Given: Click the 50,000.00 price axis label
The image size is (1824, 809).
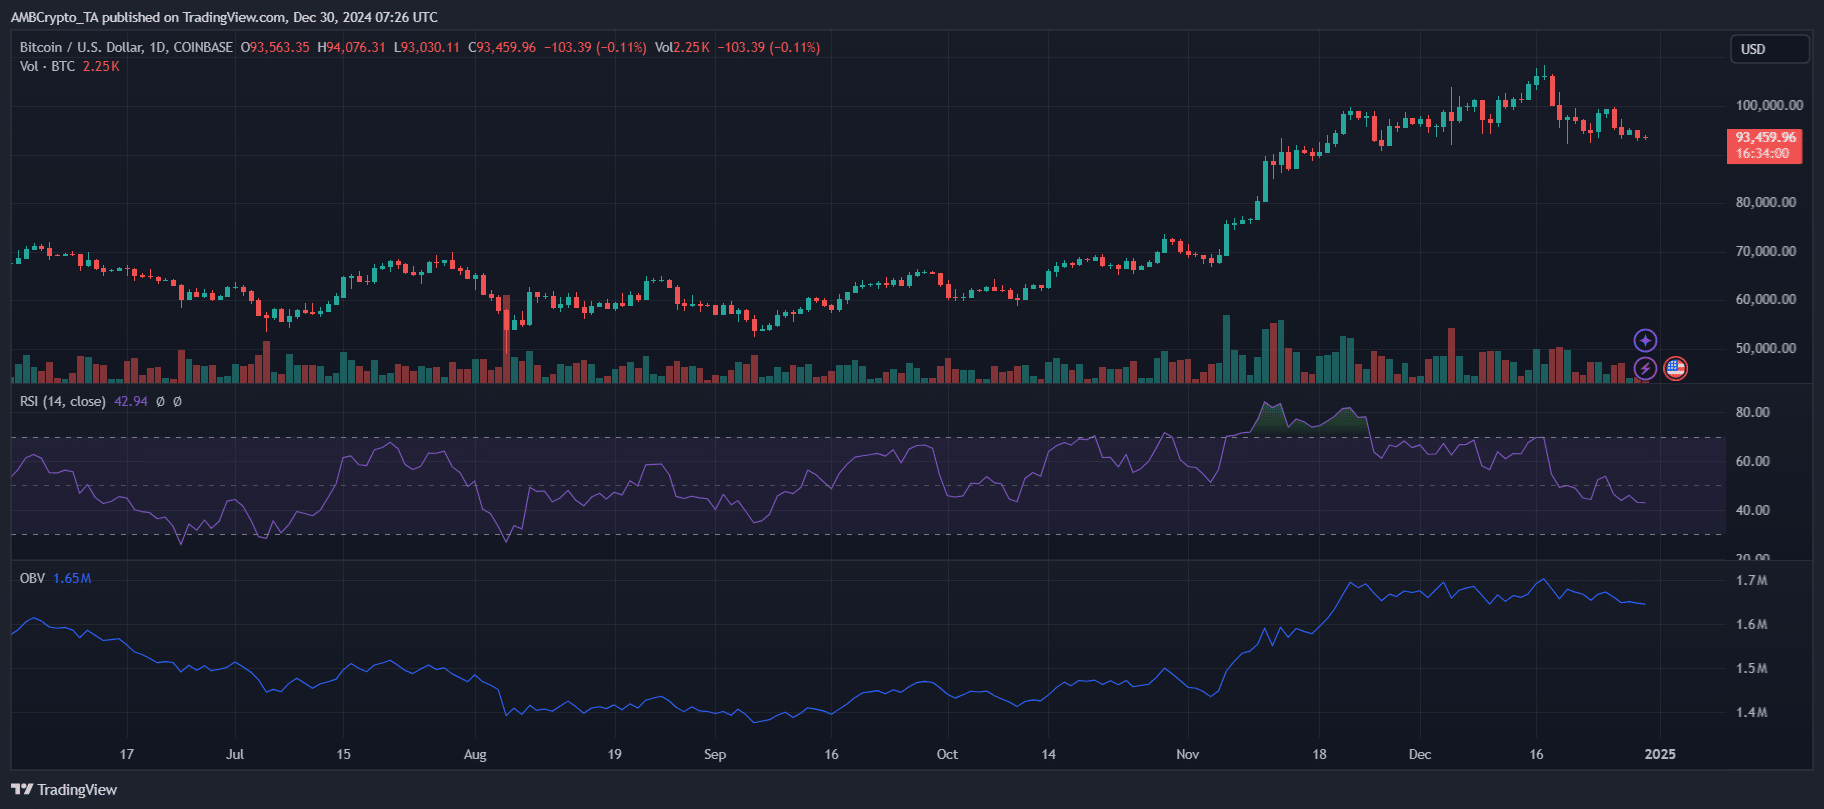Looking at the screenshot, I should click(1766, 348).
